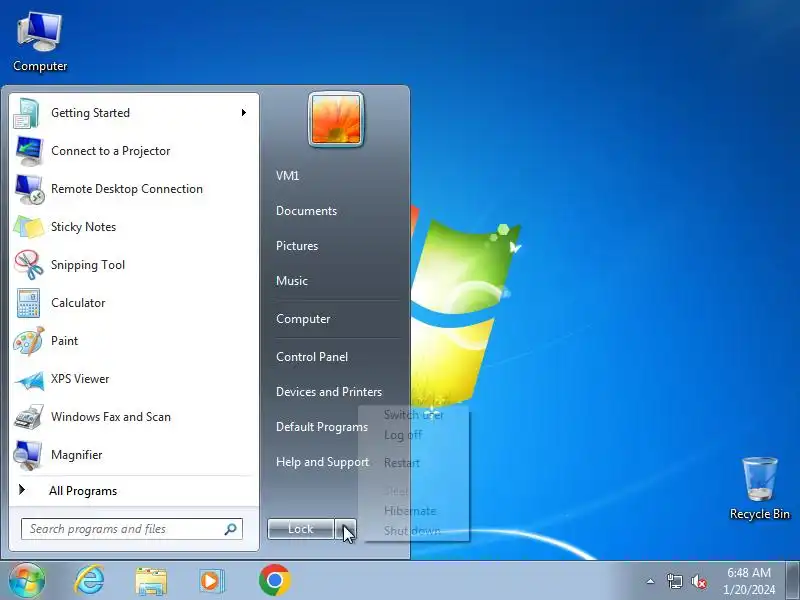The width and height of the screenshot is (800, 600).
Task: Open the Magnifier icon
Action: (x=28, y=455)
